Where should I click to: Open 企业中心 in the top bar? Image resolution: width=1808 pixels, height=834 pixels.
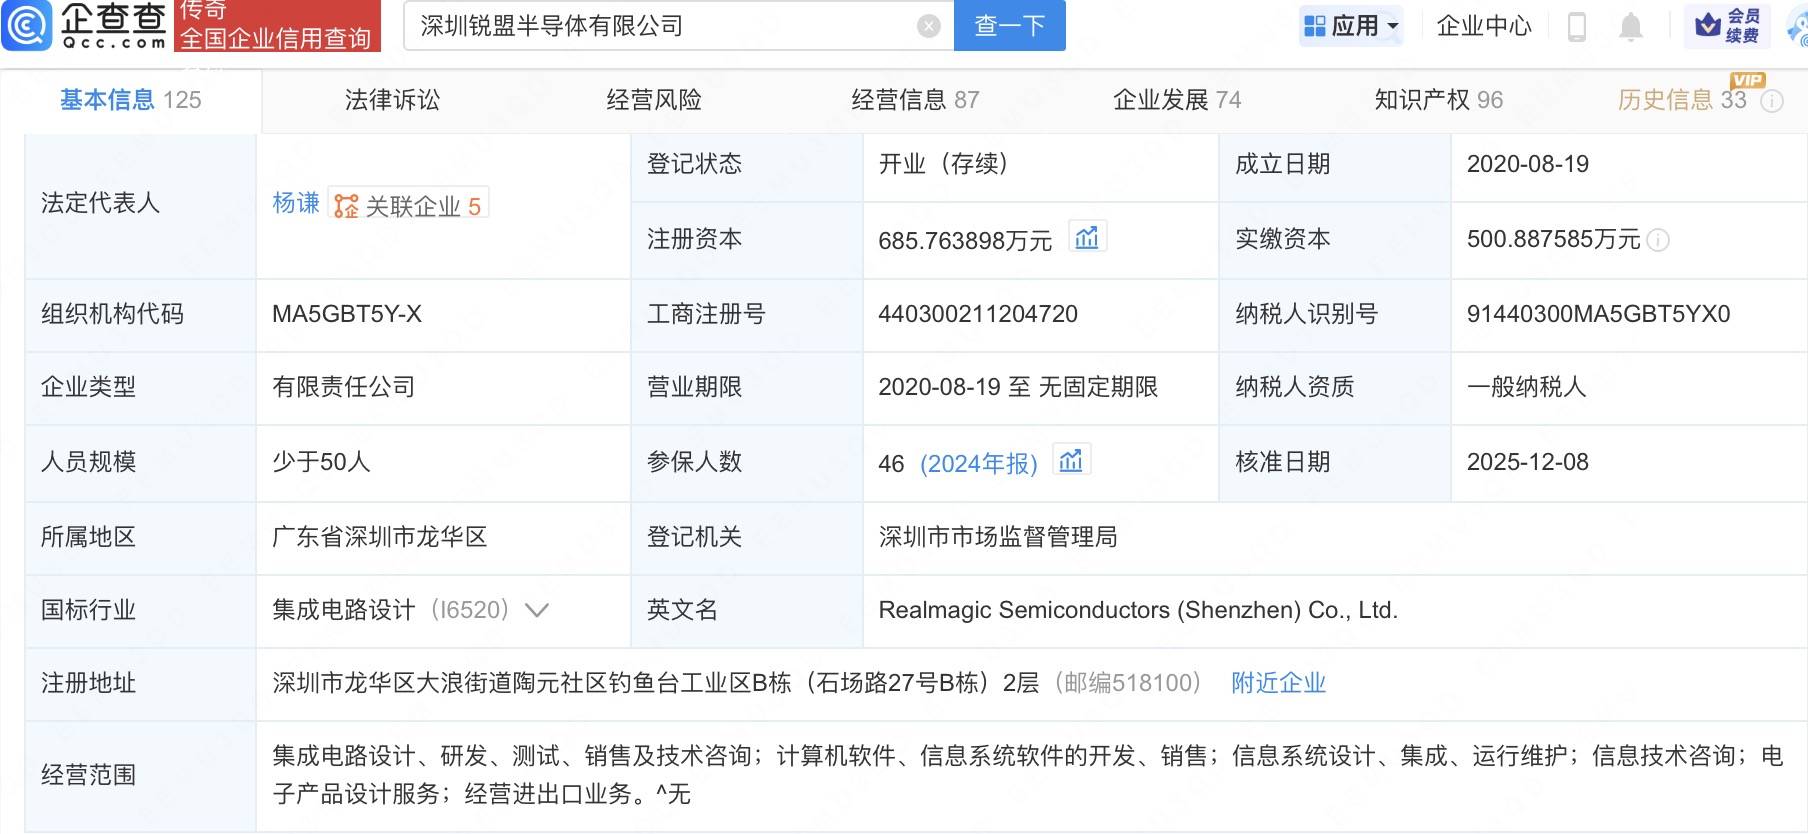(1483, 26)
